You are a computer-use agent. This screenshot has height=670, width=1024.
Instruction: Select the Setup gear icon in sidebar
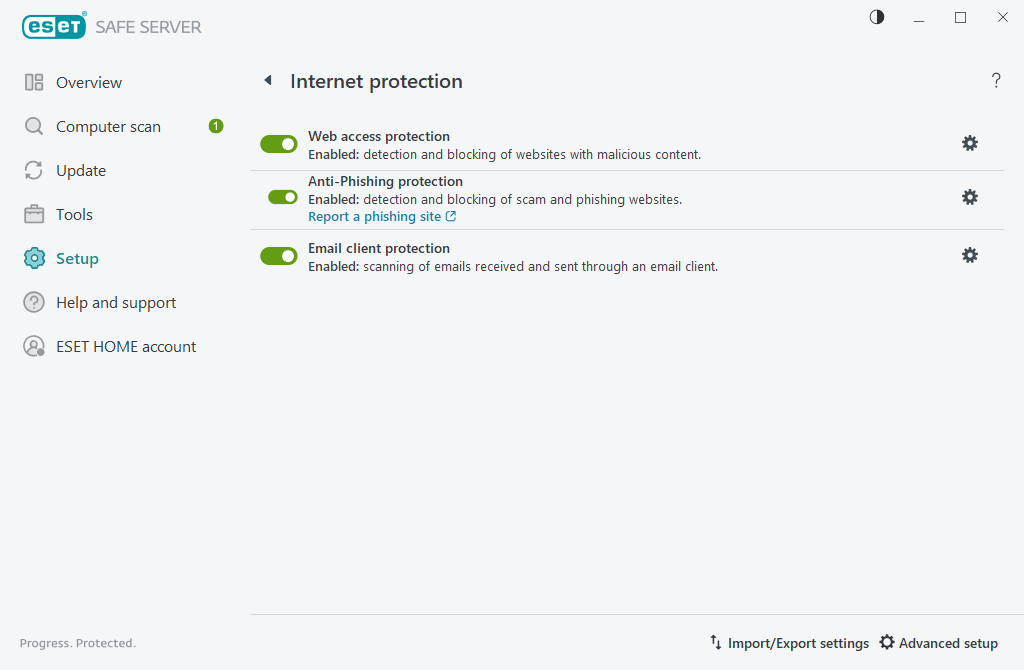point(33,258)
